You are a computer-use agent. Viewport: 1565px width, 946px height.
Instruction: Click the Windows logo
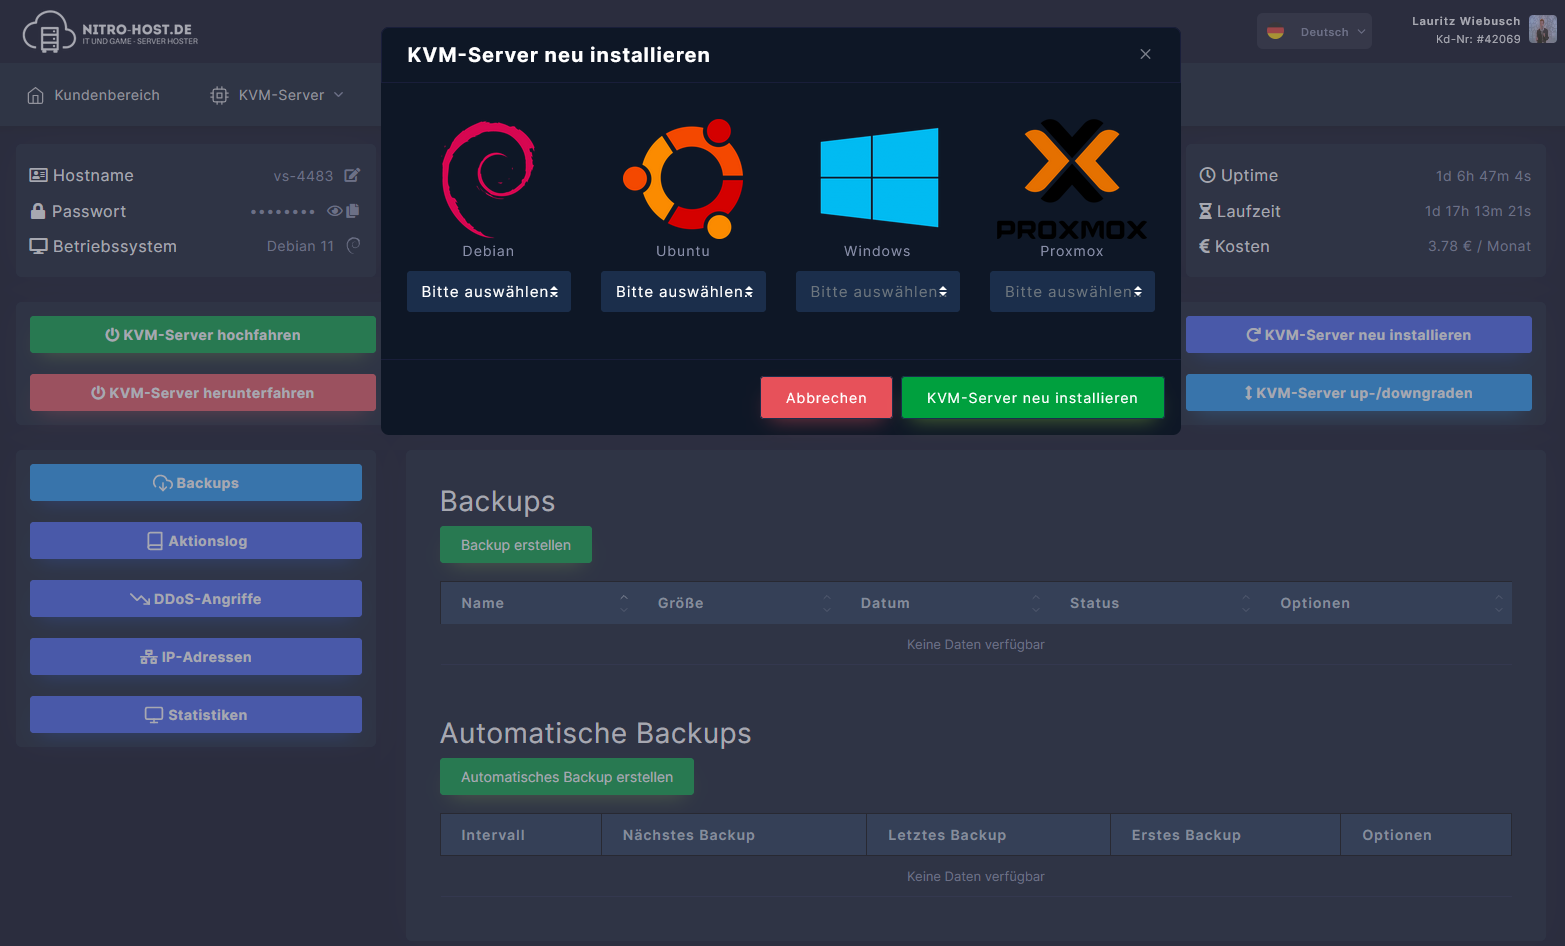tap(878, 177)
